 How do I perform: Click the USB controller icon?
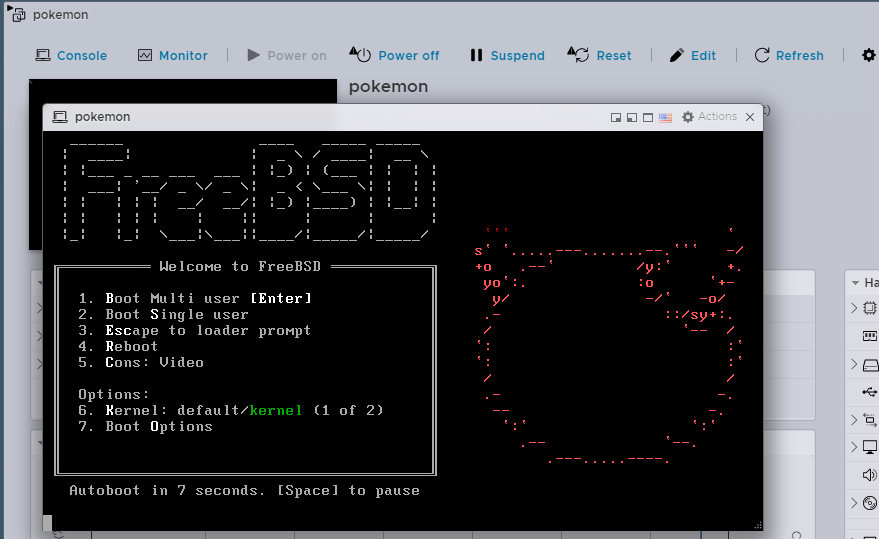pos(870,391)
